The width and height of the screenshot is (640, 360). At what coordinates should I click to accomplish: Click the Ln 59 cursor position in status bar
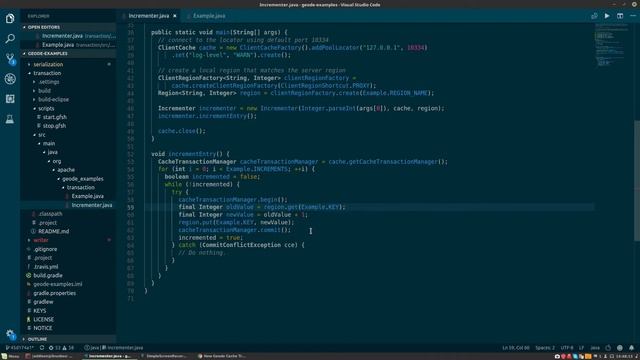click(516, 348)
